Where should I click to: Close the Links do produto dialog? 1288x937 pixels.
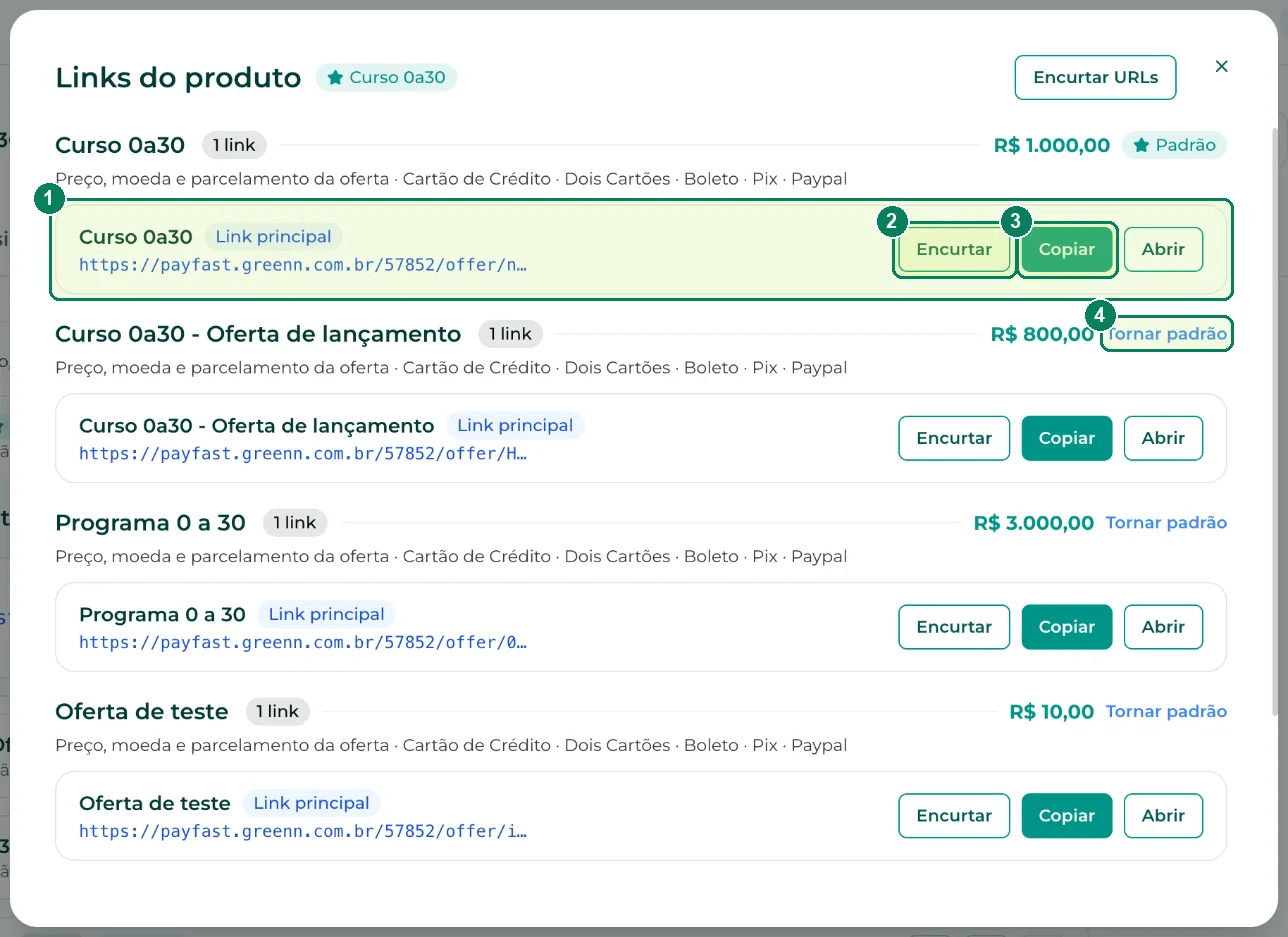1221,66
